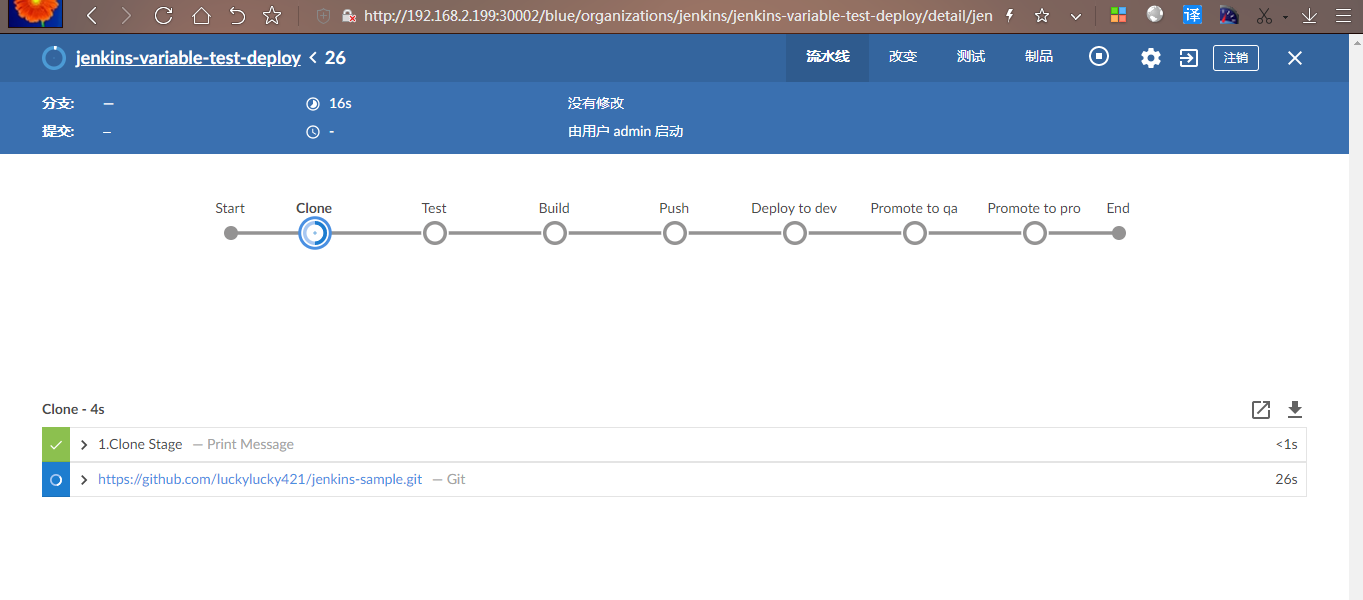This screenshot has width=1363, height=600.
Task: Expand the 1.Clone Stage step chevron
Action: coord(84,445)
